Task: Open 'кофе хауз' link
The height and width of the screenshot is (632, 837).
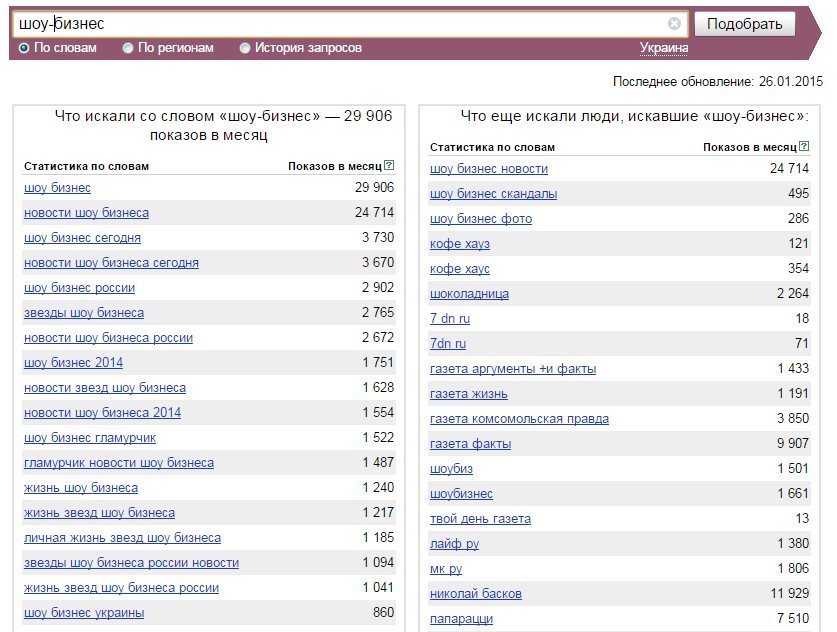Action: (460, 244)
